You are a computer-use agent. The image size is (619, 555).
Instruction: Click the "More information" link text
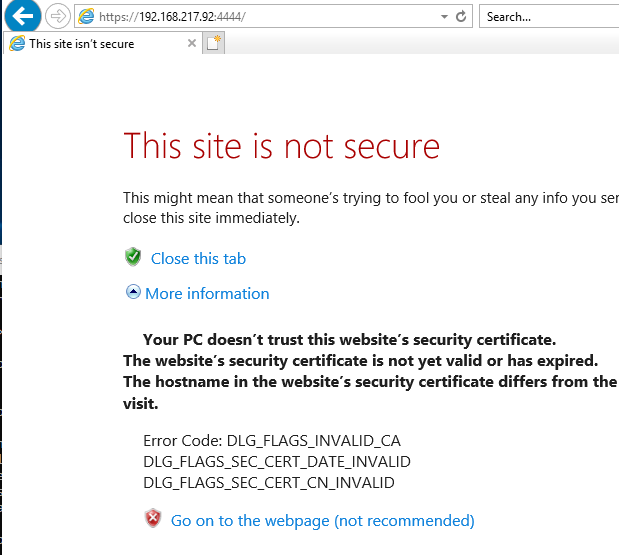[207, 293]
